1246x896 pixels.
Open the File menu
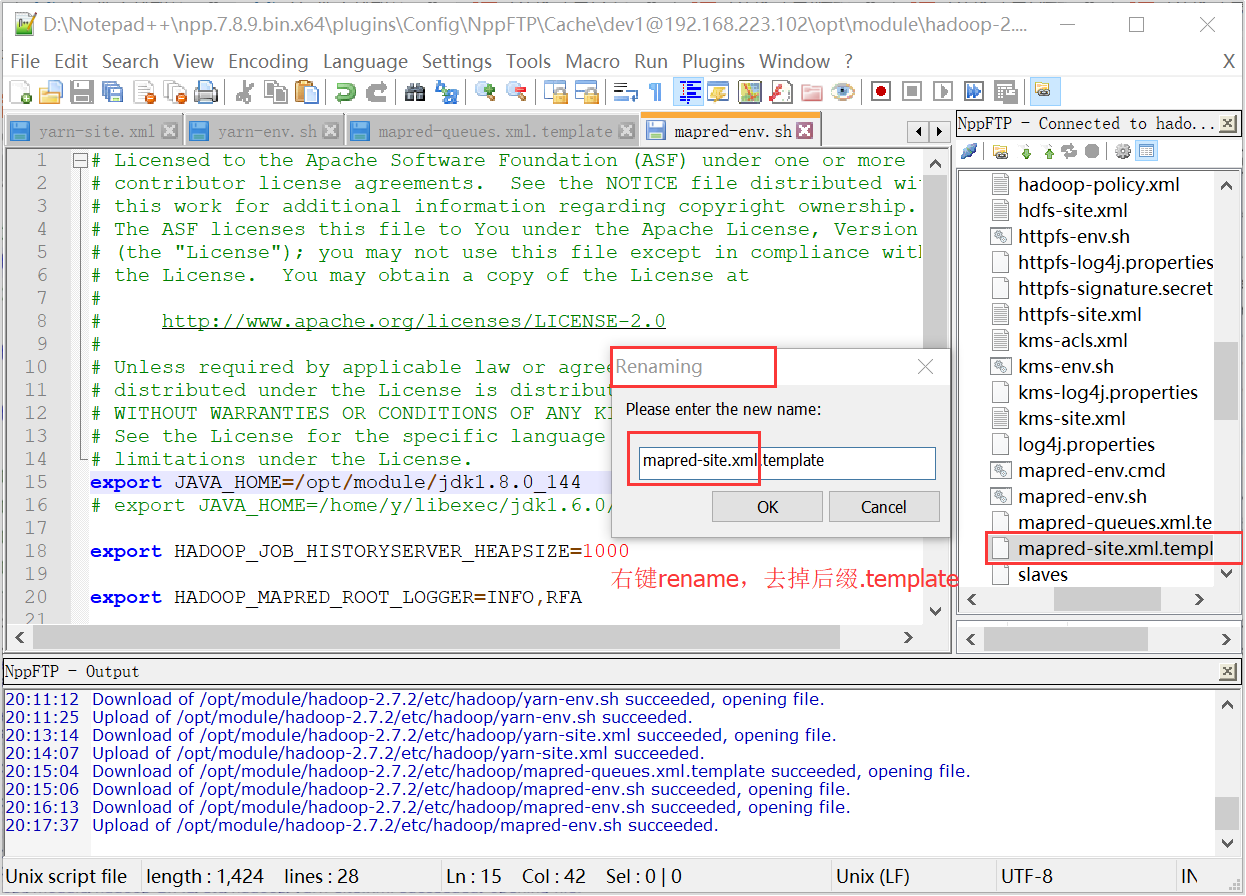[x=25, y=61]
